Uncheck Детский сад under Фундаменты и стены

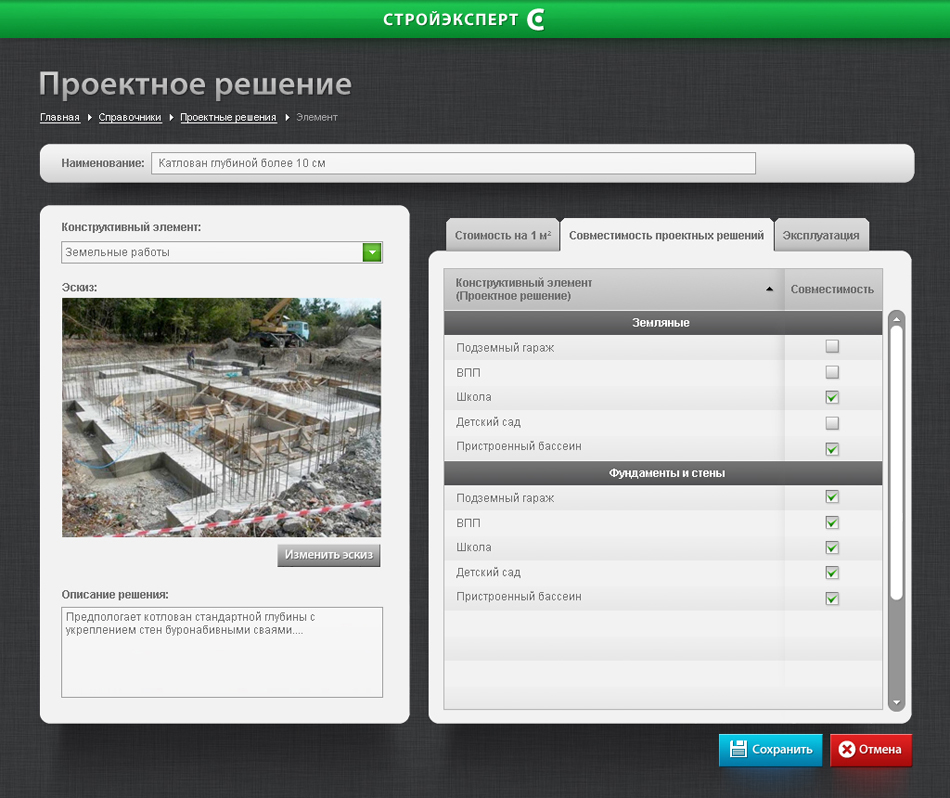pyautogui.click(x=832, y=573)
